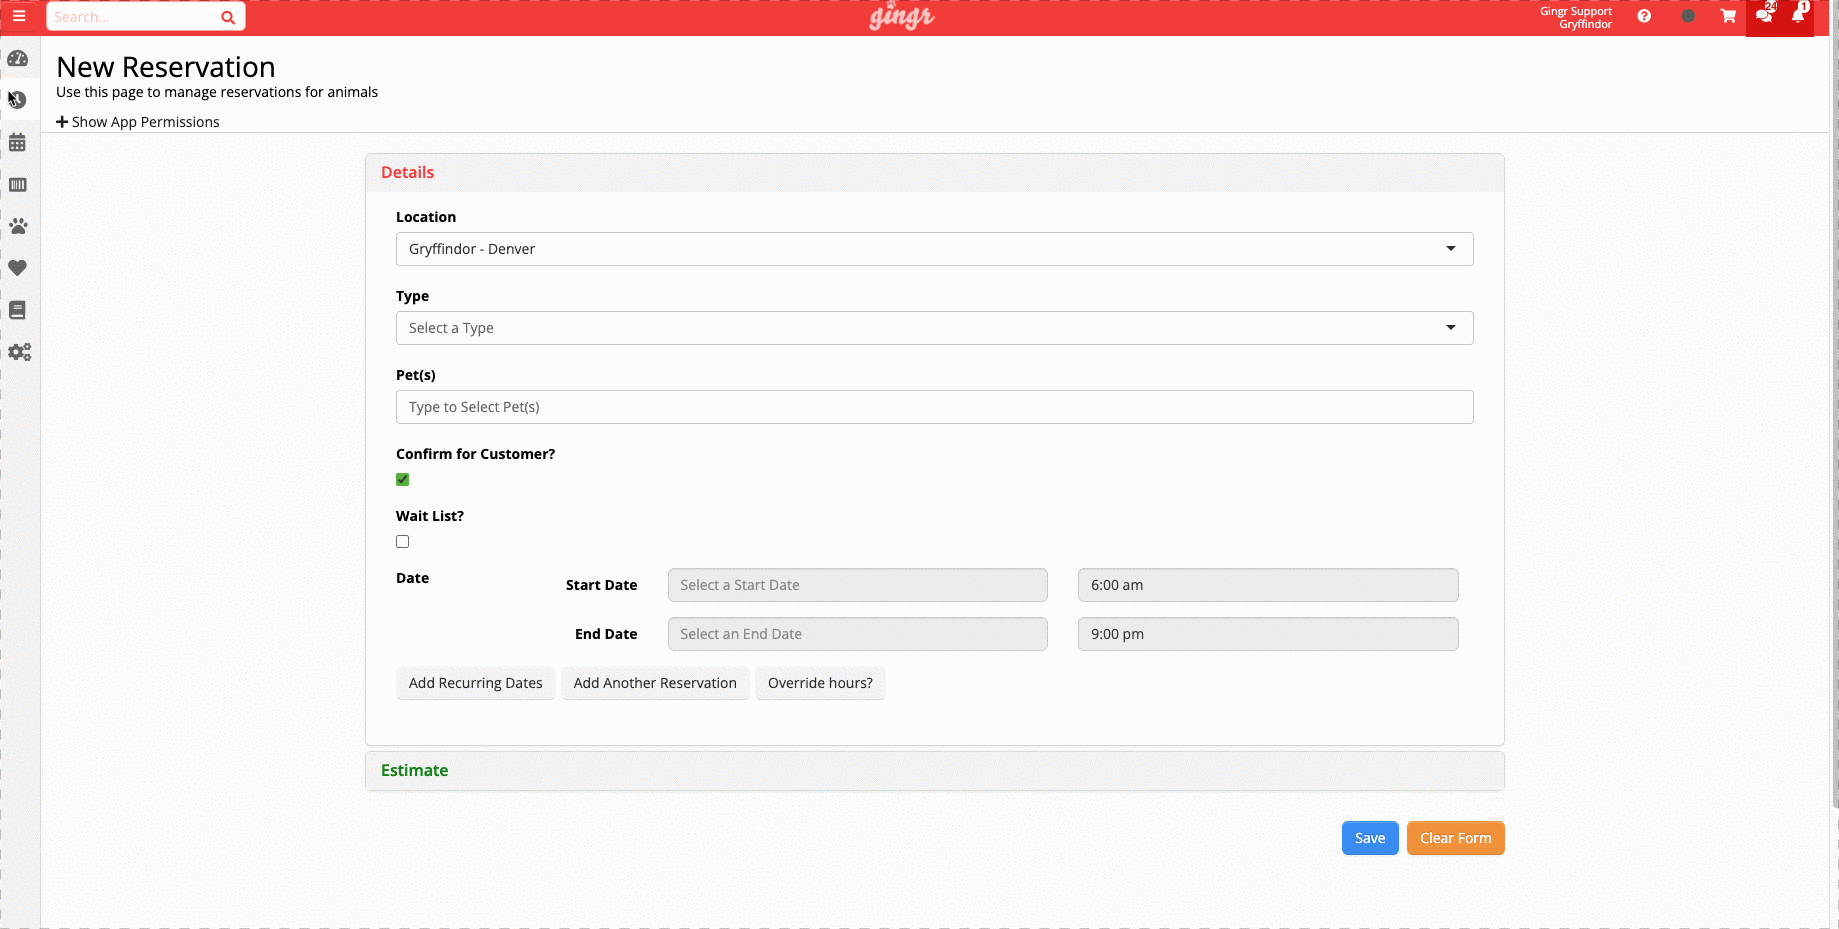1839x929 pixels.
Task: Open the book sidebar icon
Action: pyautogui.click(x=18, y=310)
